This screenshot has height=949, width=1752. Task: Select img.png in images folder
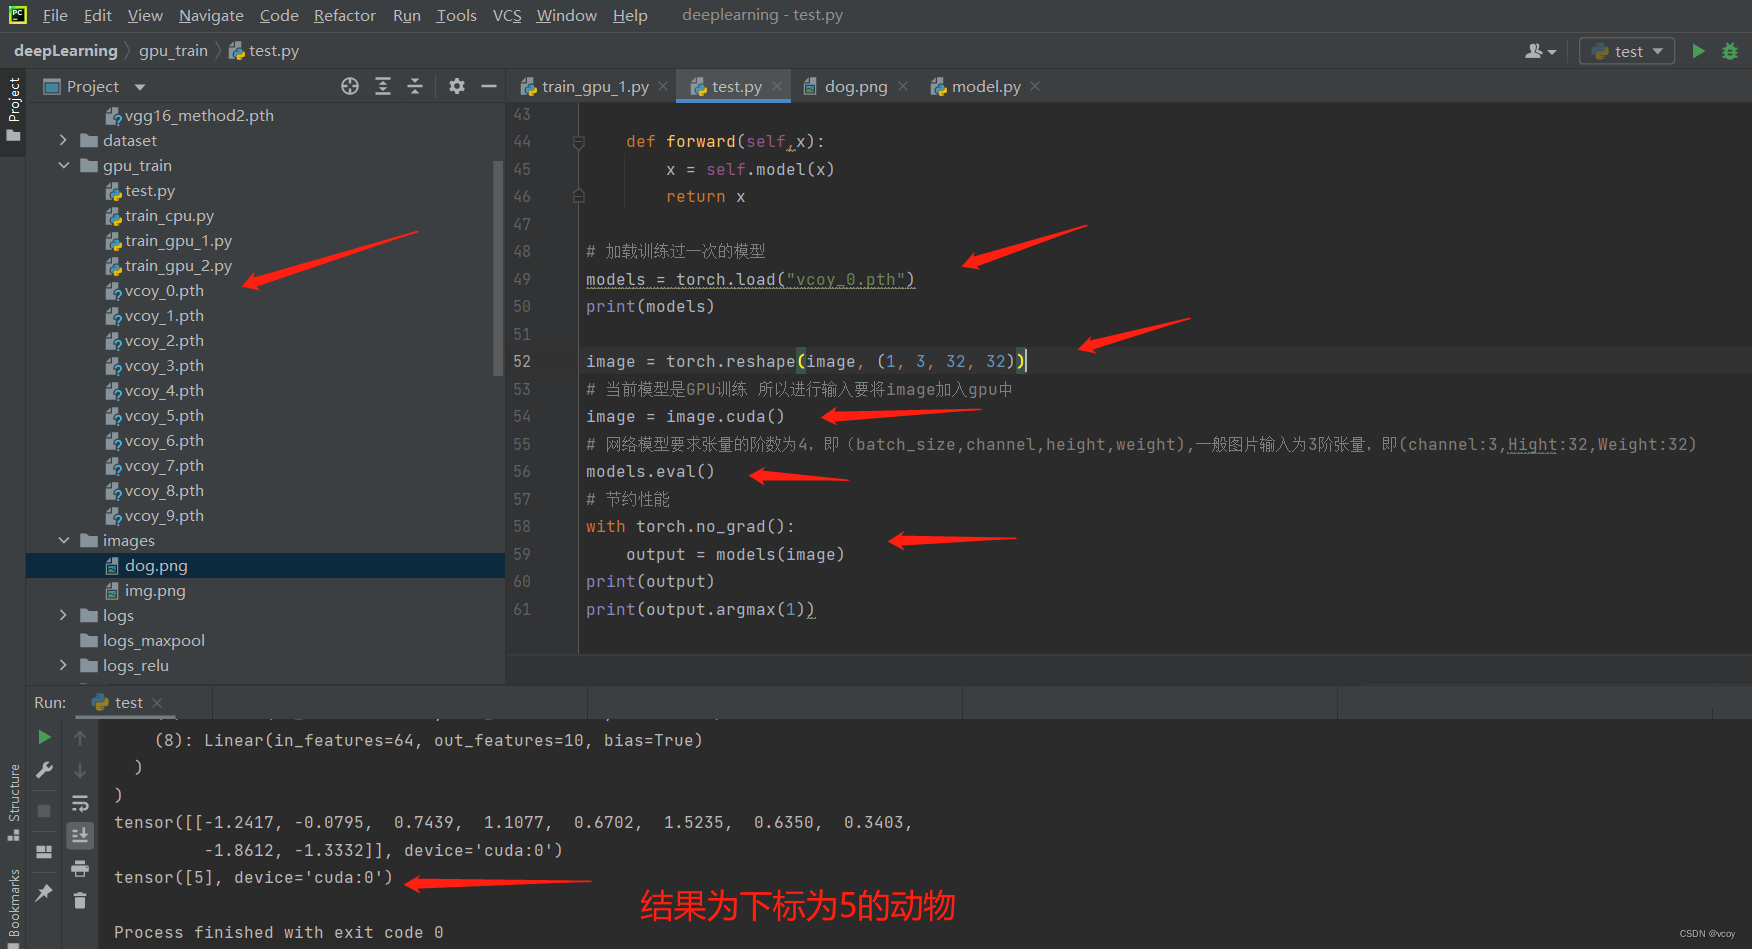pyautogui.click(x=155, y=591)
